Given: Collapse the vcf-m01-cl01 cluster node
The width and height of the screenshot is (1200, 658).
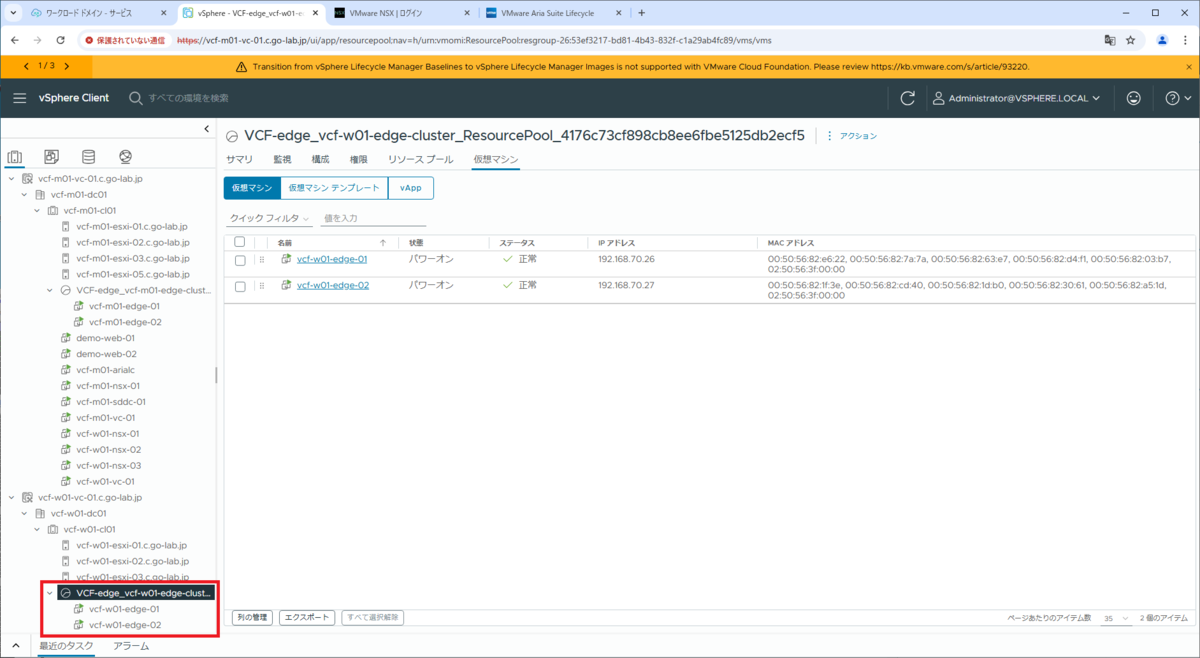Looking at the screenshot, I should pyautogui.click(x=37, y=210).
